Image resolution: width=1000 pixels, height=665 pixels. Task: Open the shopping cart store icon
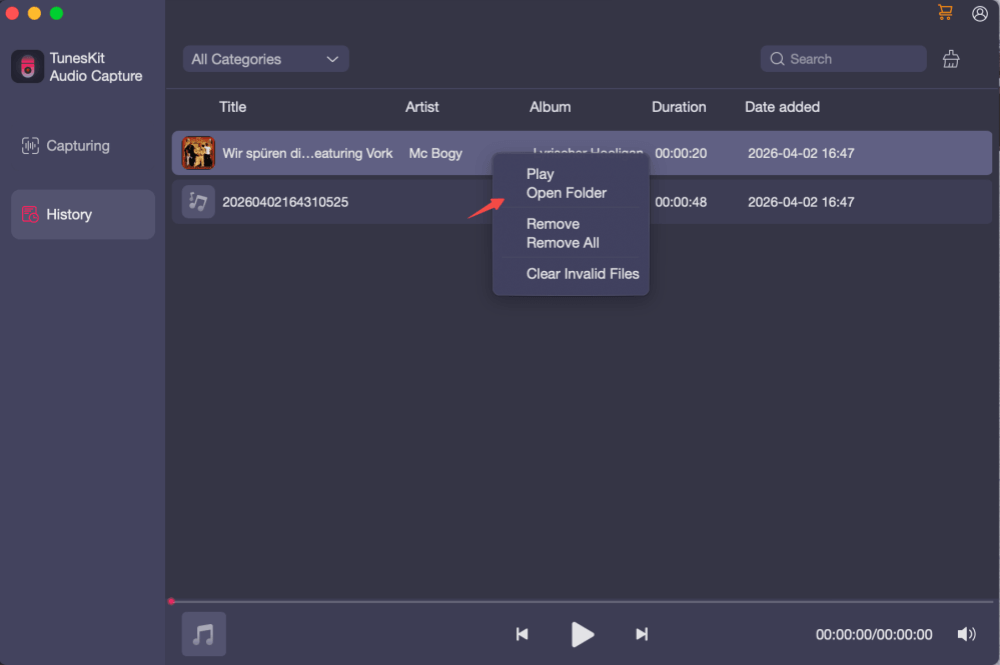[x=944, y=13]
